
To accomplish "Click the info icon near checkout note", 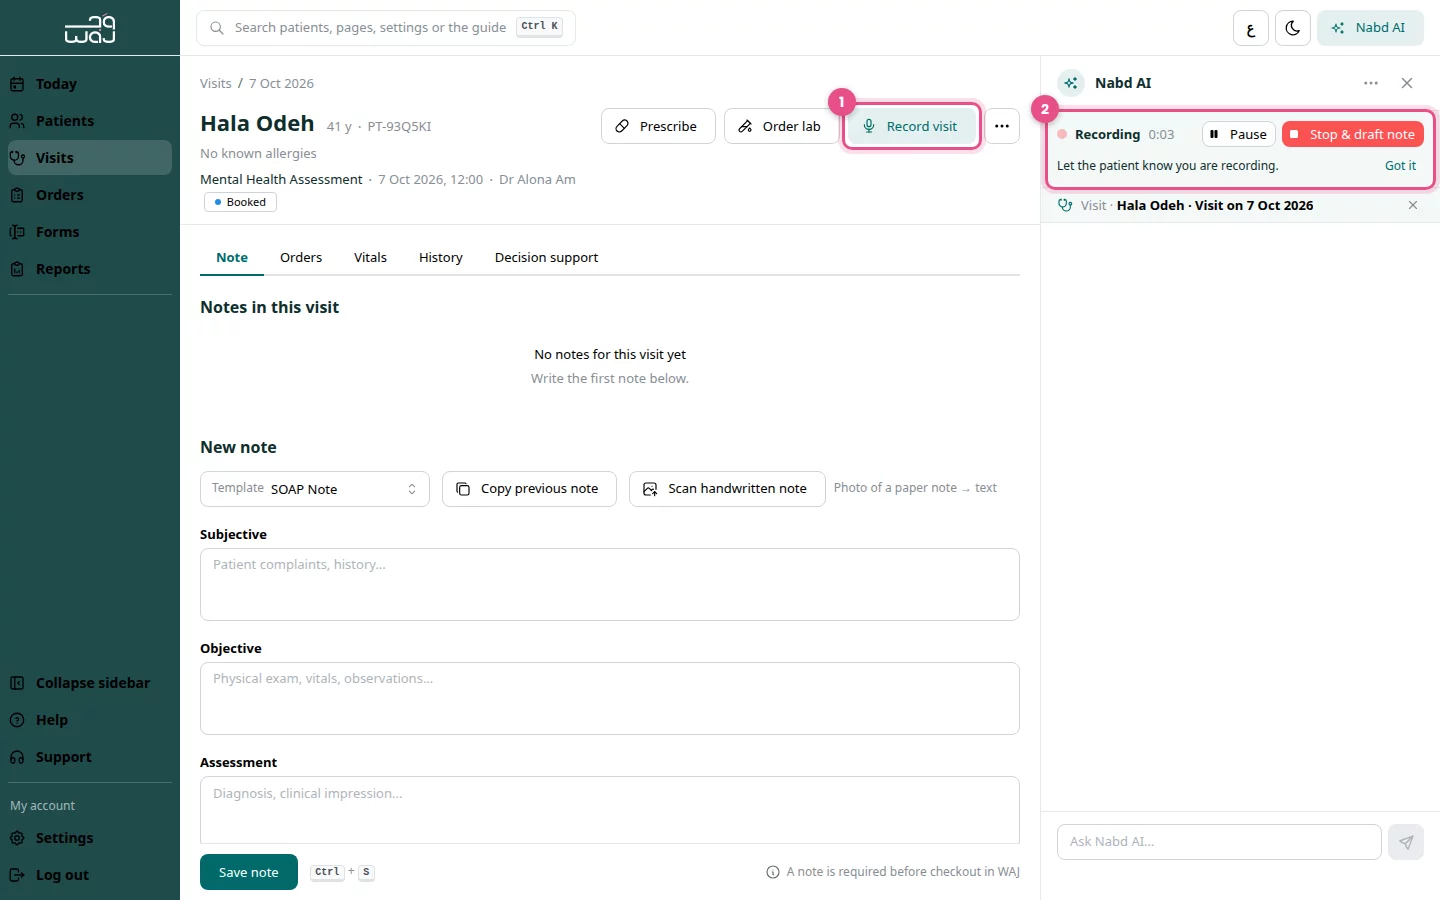I will click(773, 872).
